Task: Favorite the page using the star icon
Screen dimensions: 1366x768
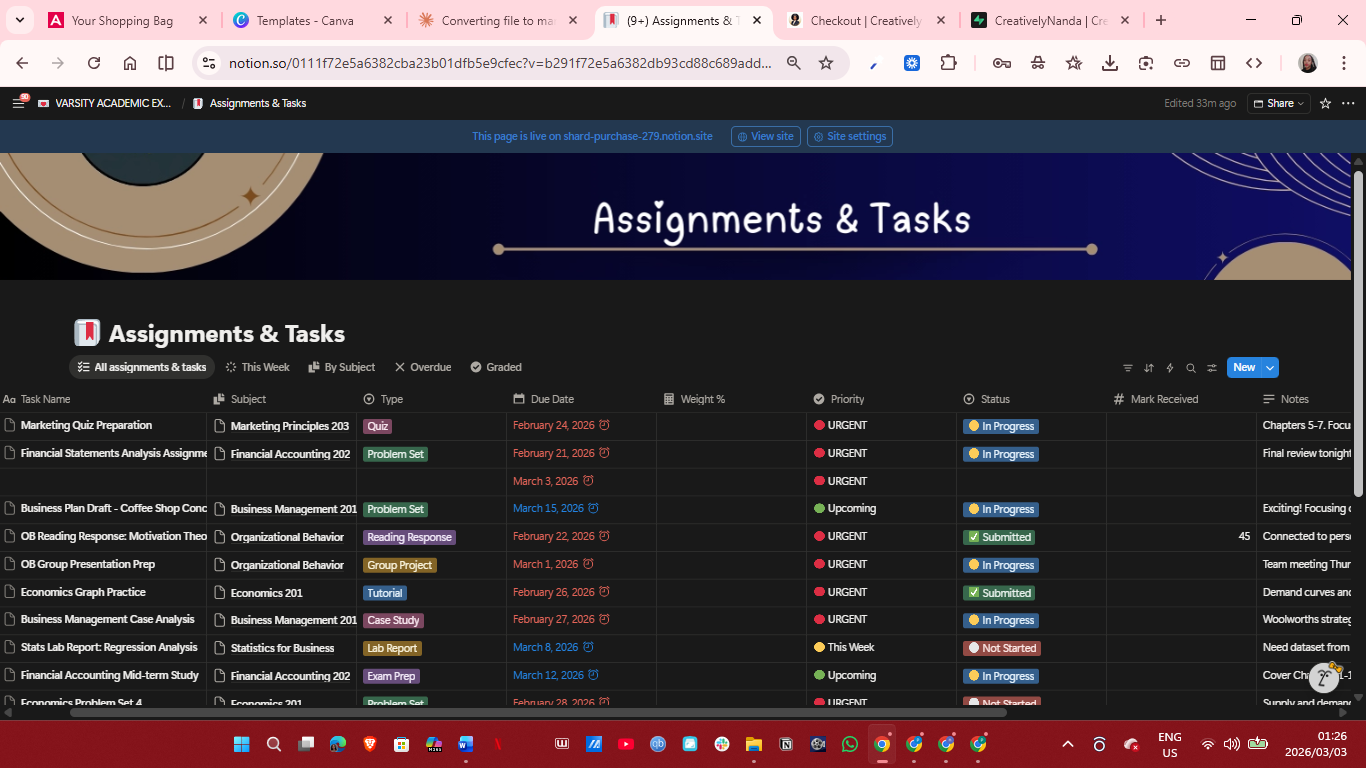Action: pos(1324,102)
